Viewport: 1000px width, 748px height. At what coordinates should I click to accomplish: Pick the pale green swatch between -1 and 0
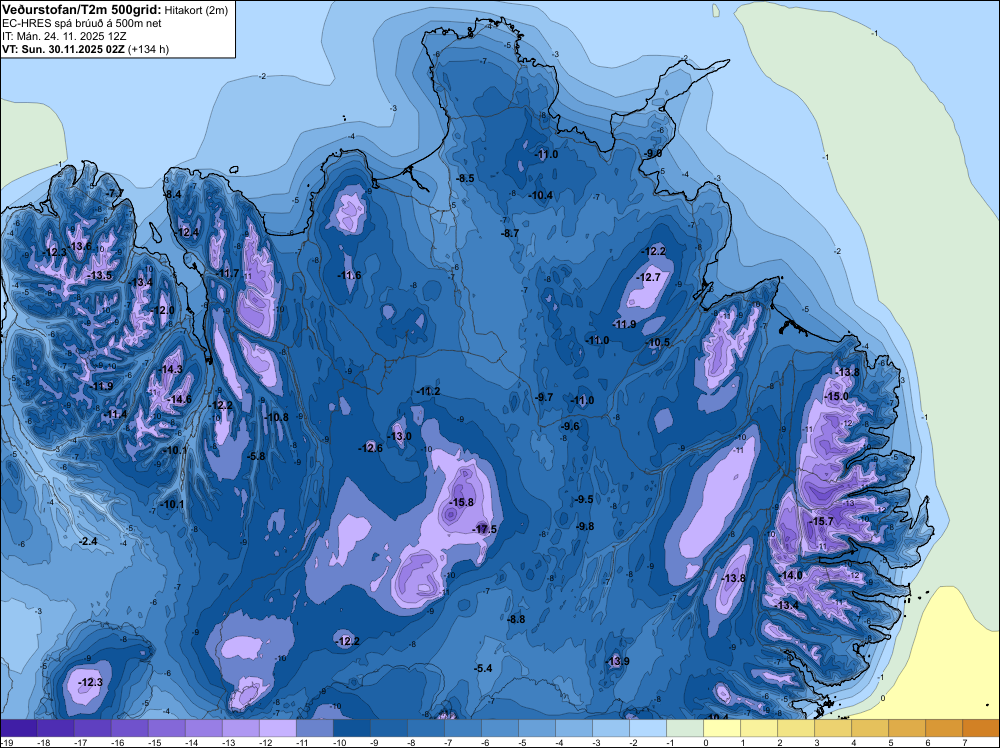685,729
